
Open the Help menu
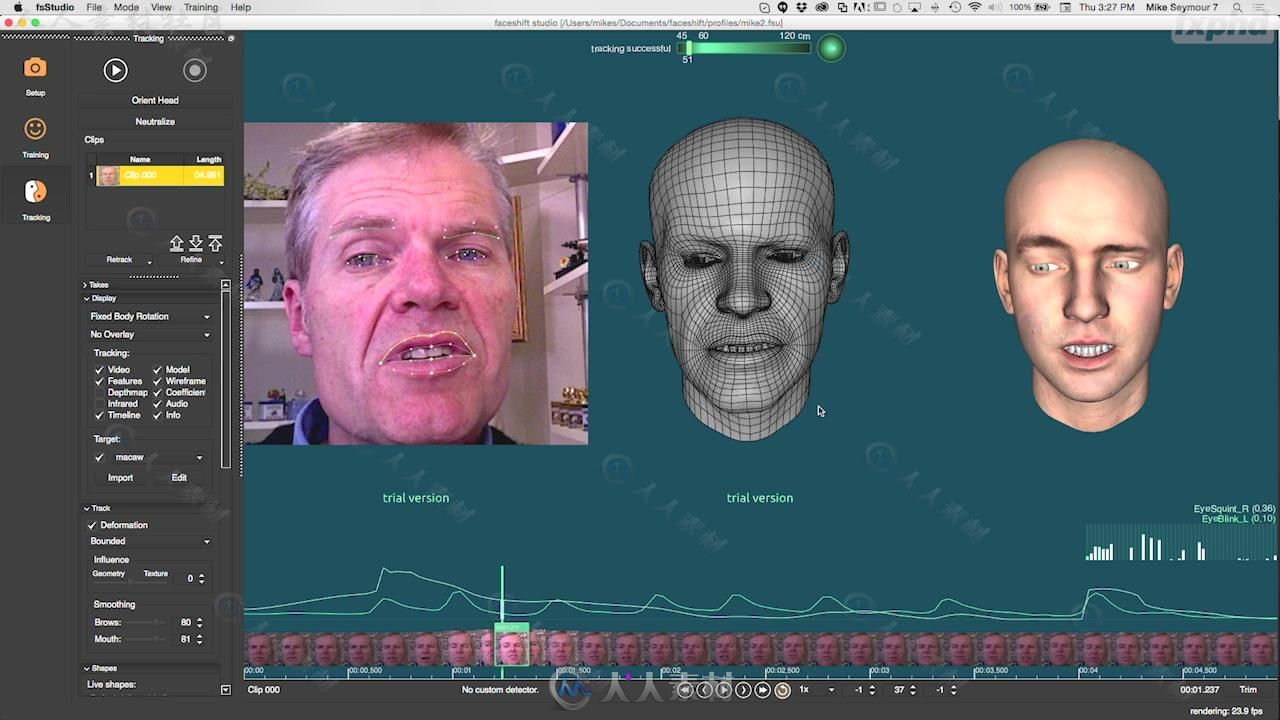point(241,7)
